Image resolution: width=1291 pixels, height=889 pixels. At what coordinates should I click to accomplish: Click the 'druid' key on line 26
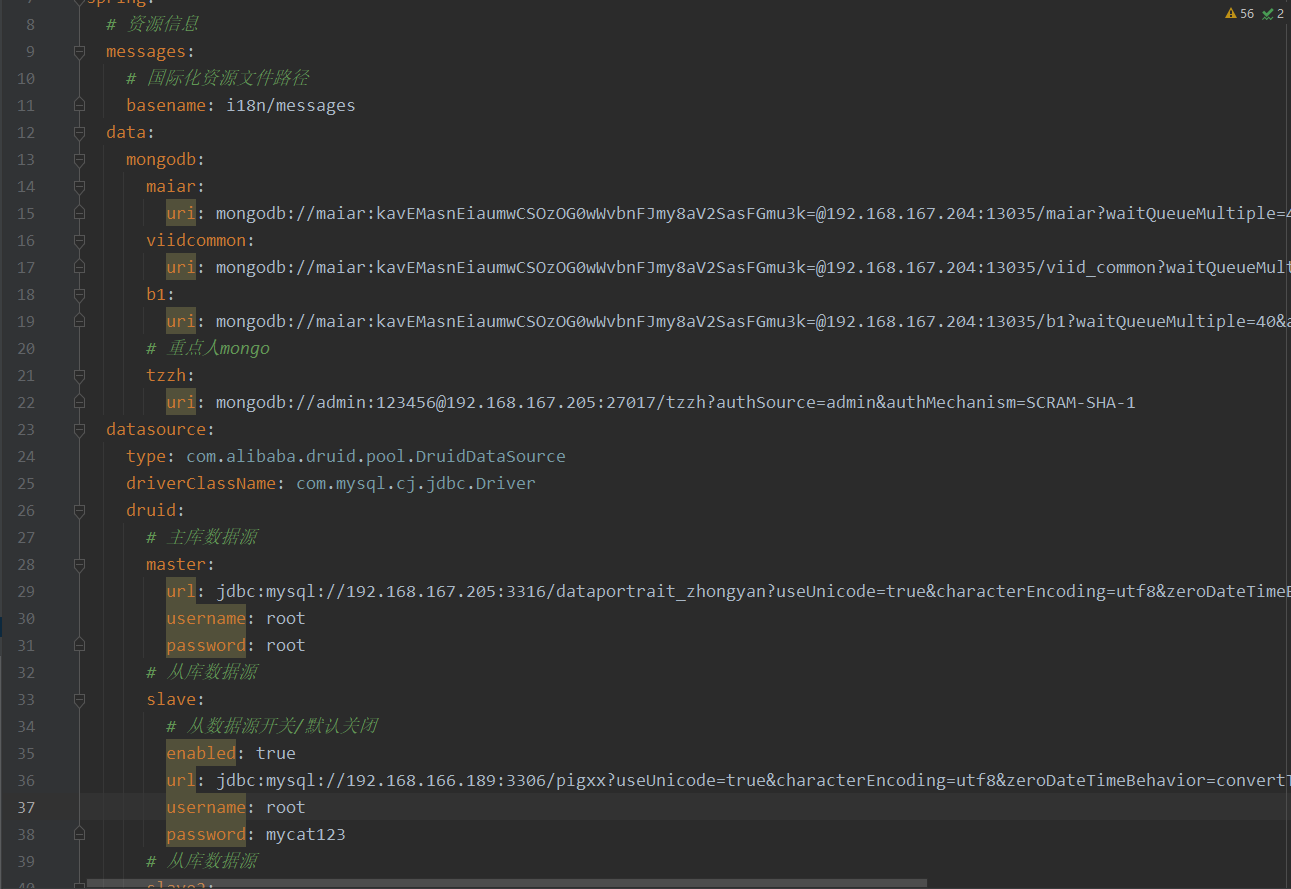151,511
